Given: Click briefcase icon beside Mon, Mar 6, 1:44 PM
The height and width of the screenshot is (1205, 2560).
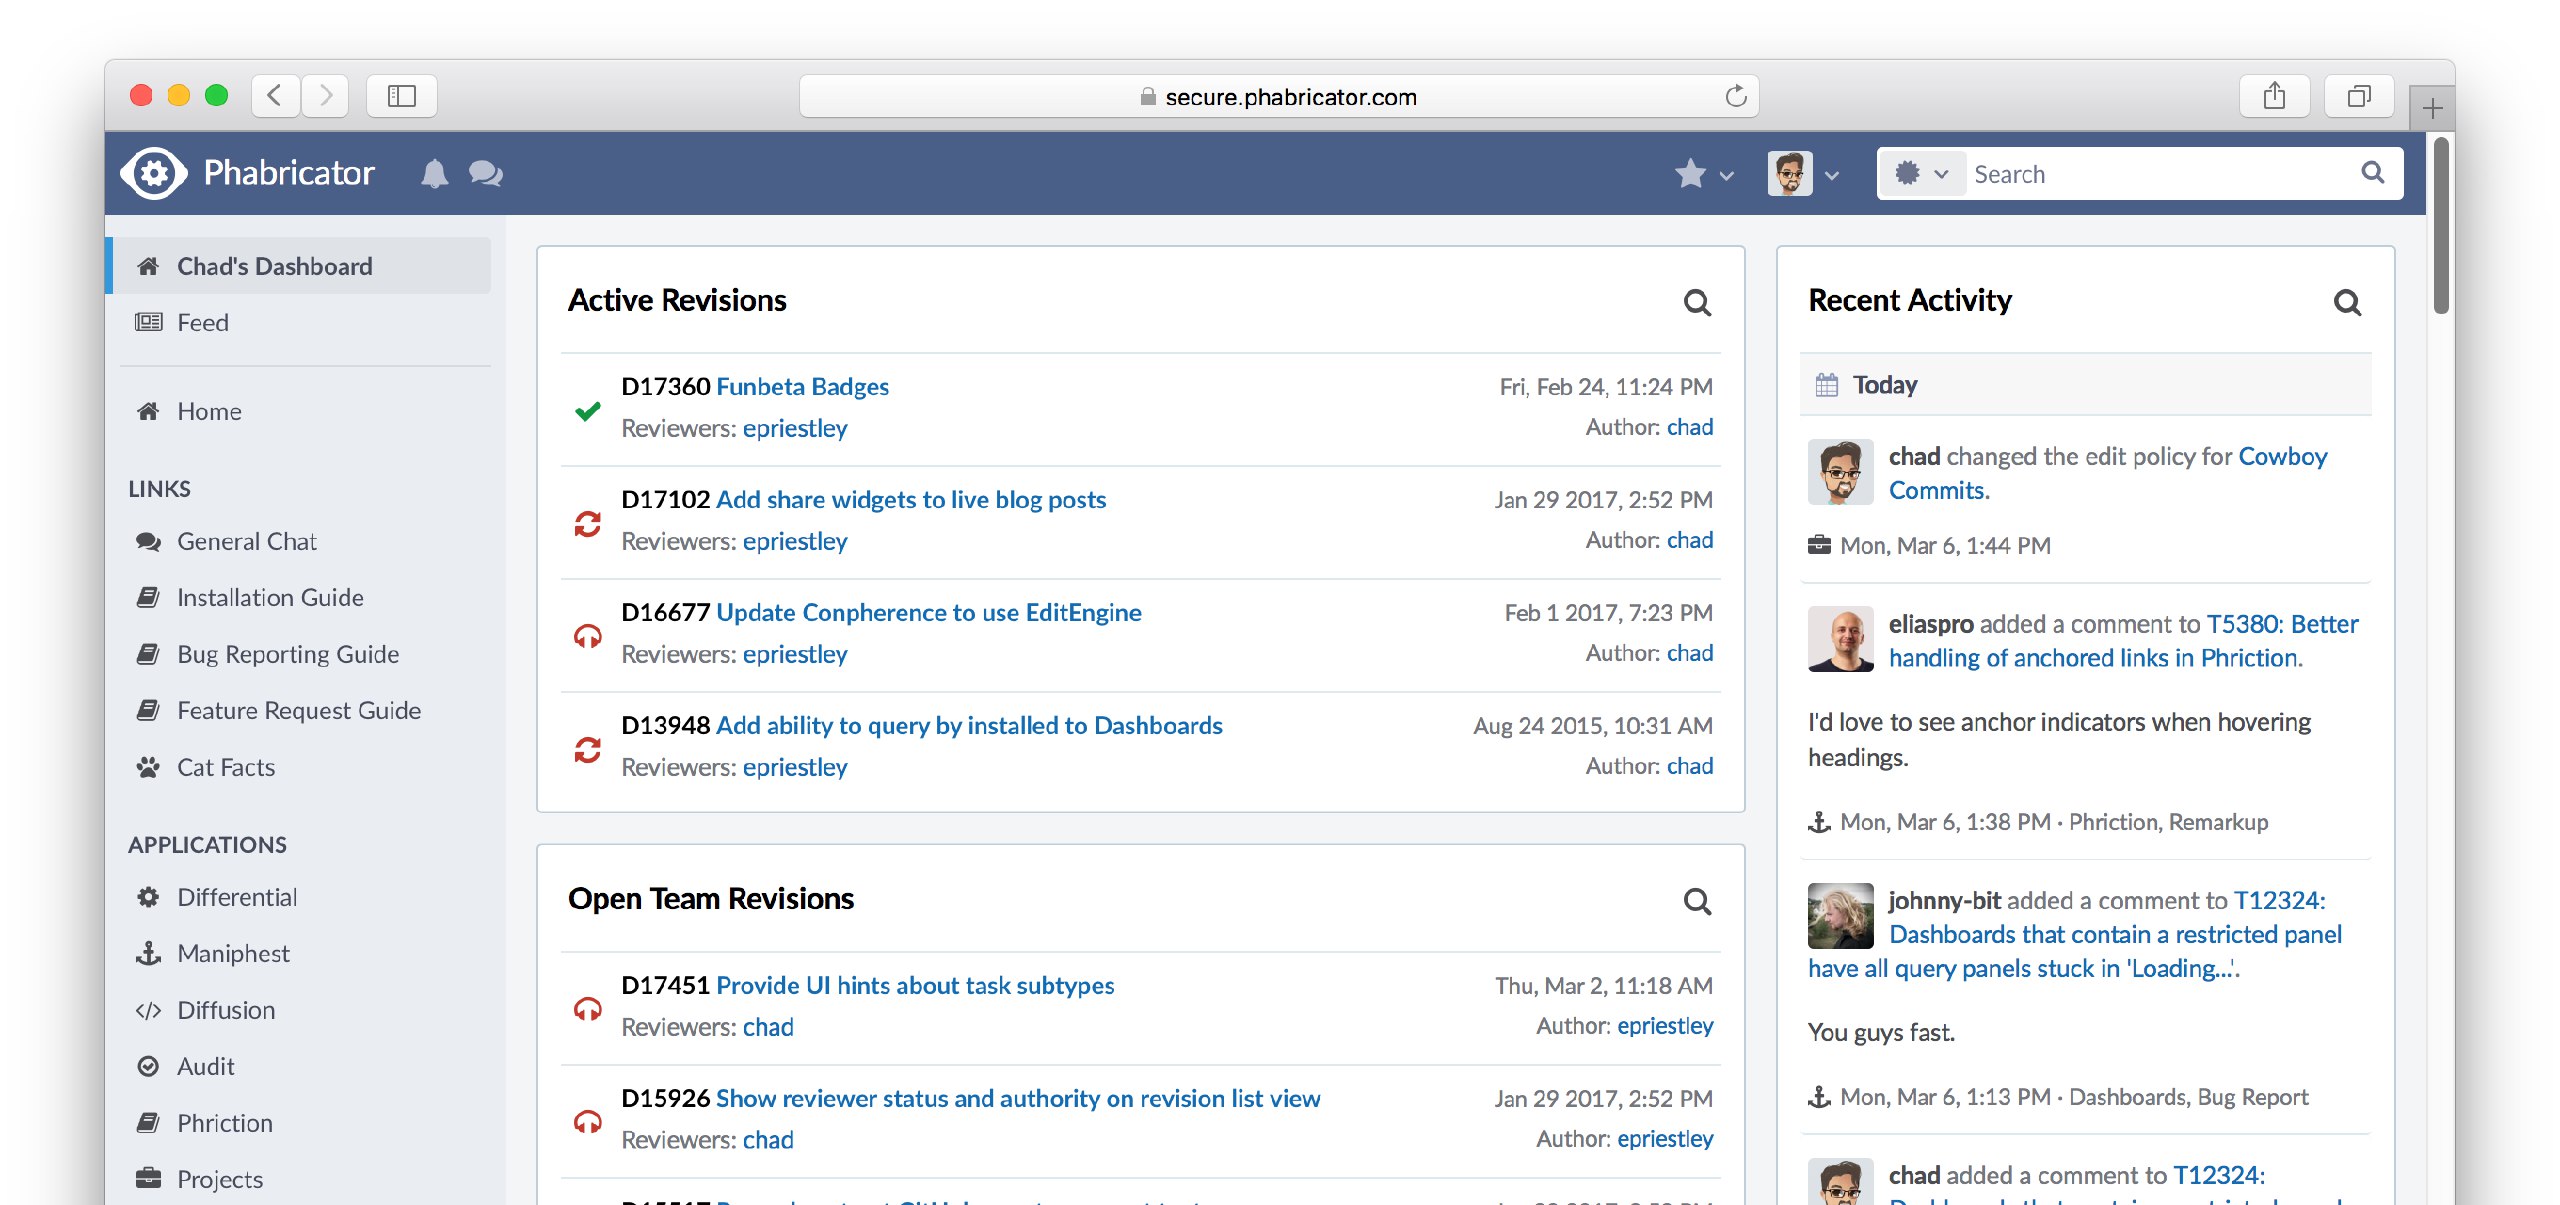Looking at the screenshot, I should click(1819, 545).
